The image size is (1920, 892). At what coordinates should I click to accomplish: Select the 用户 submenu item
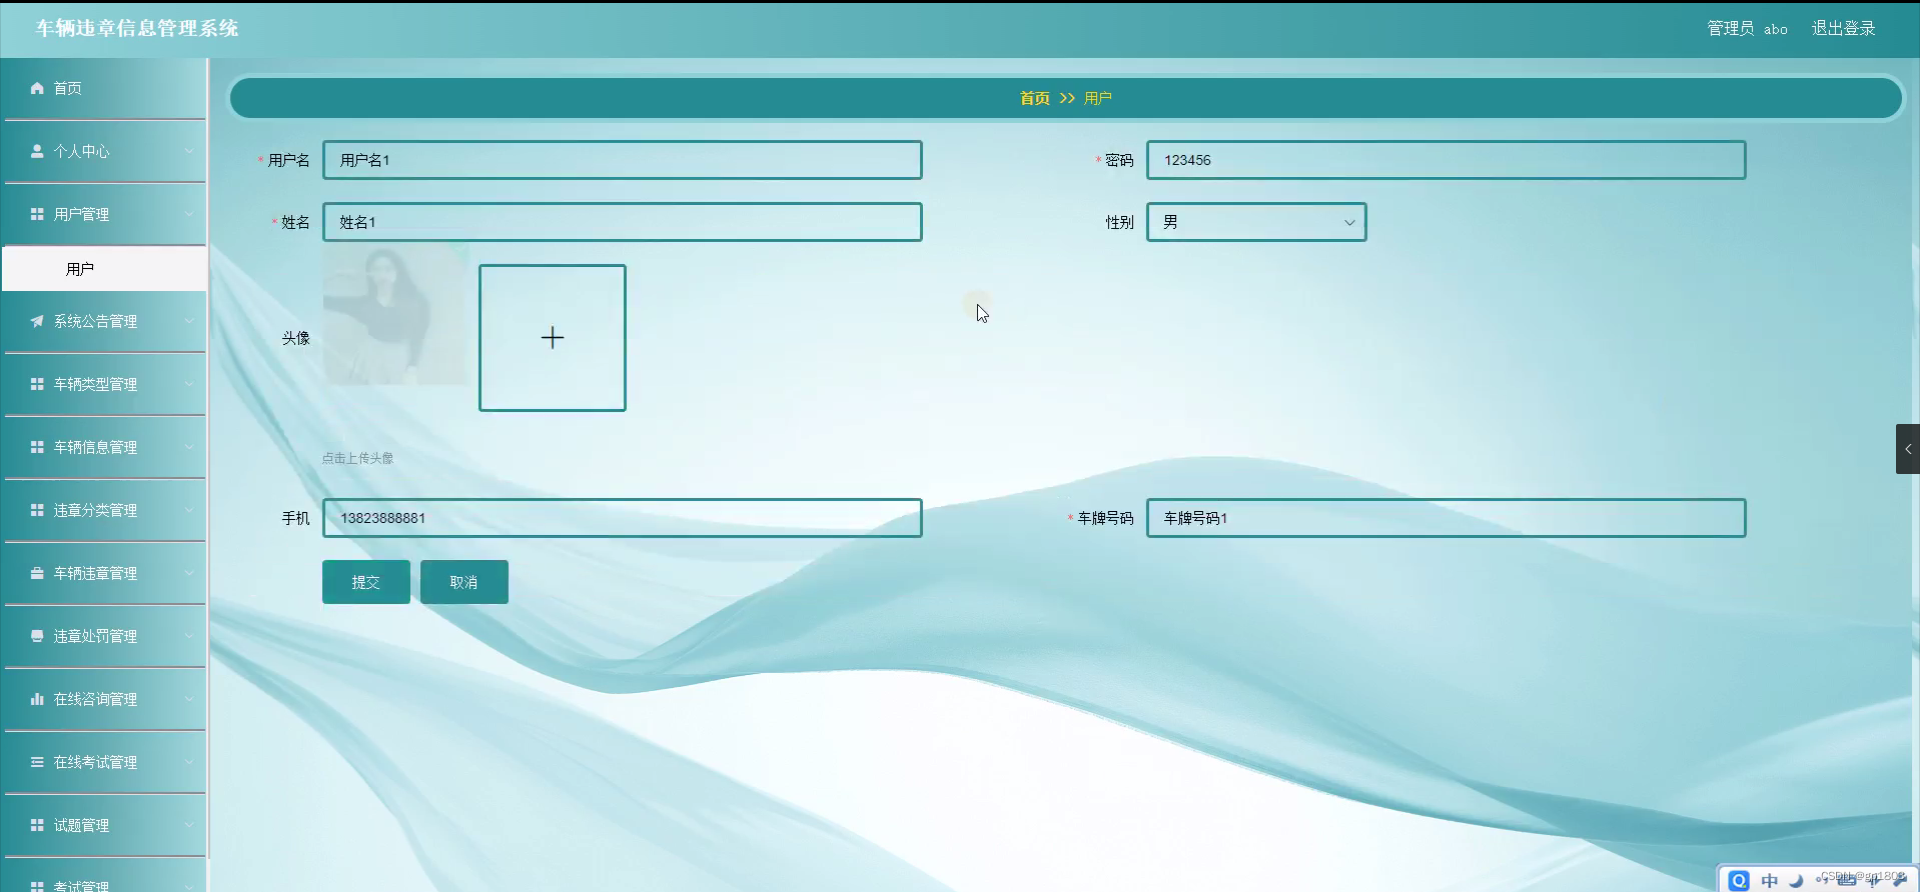104,269
